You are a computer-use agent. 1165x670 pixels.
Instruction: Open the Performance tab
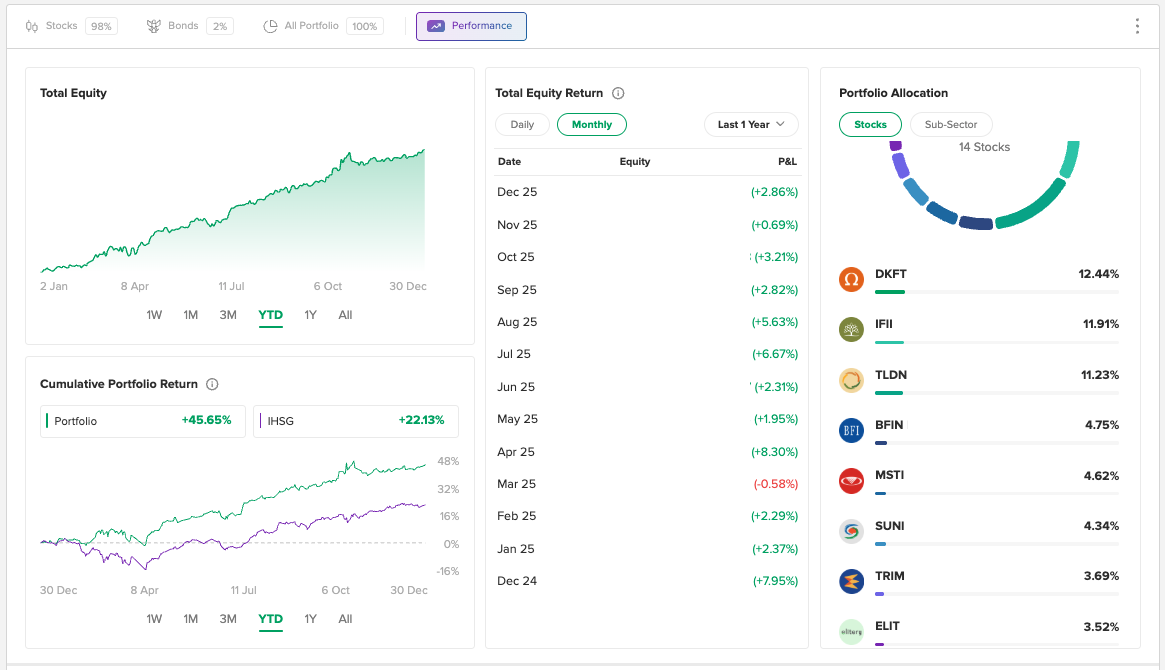(x=471, y=26)
